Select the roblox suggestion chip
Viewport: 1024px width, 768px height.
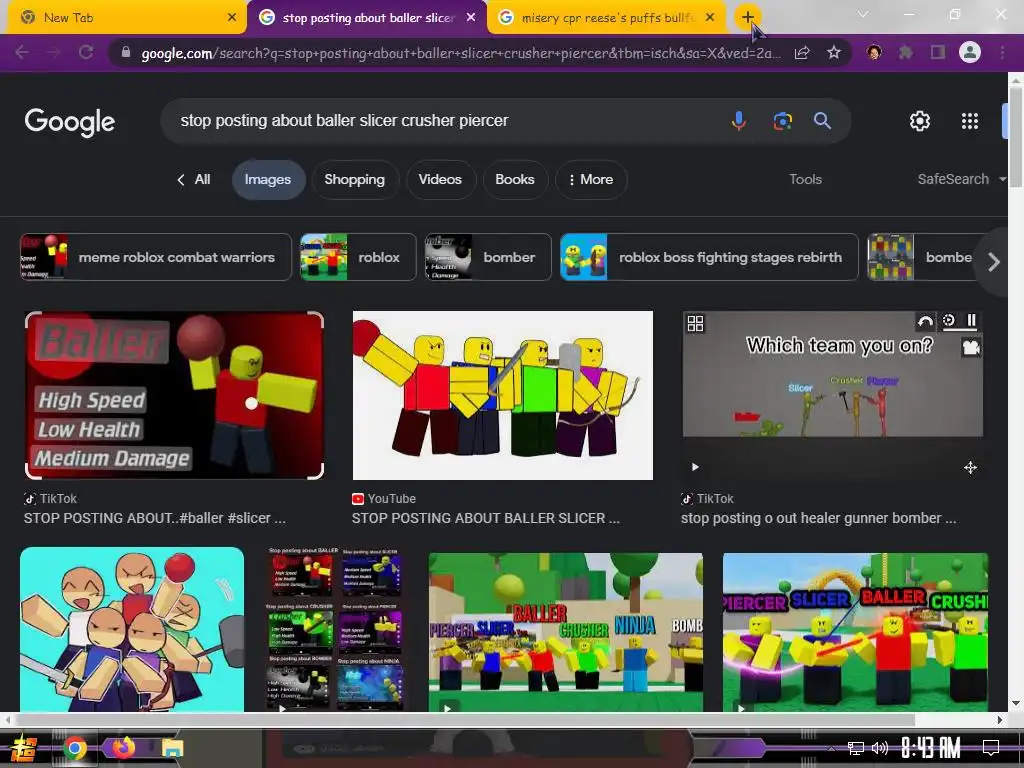(x=358, y=257)
